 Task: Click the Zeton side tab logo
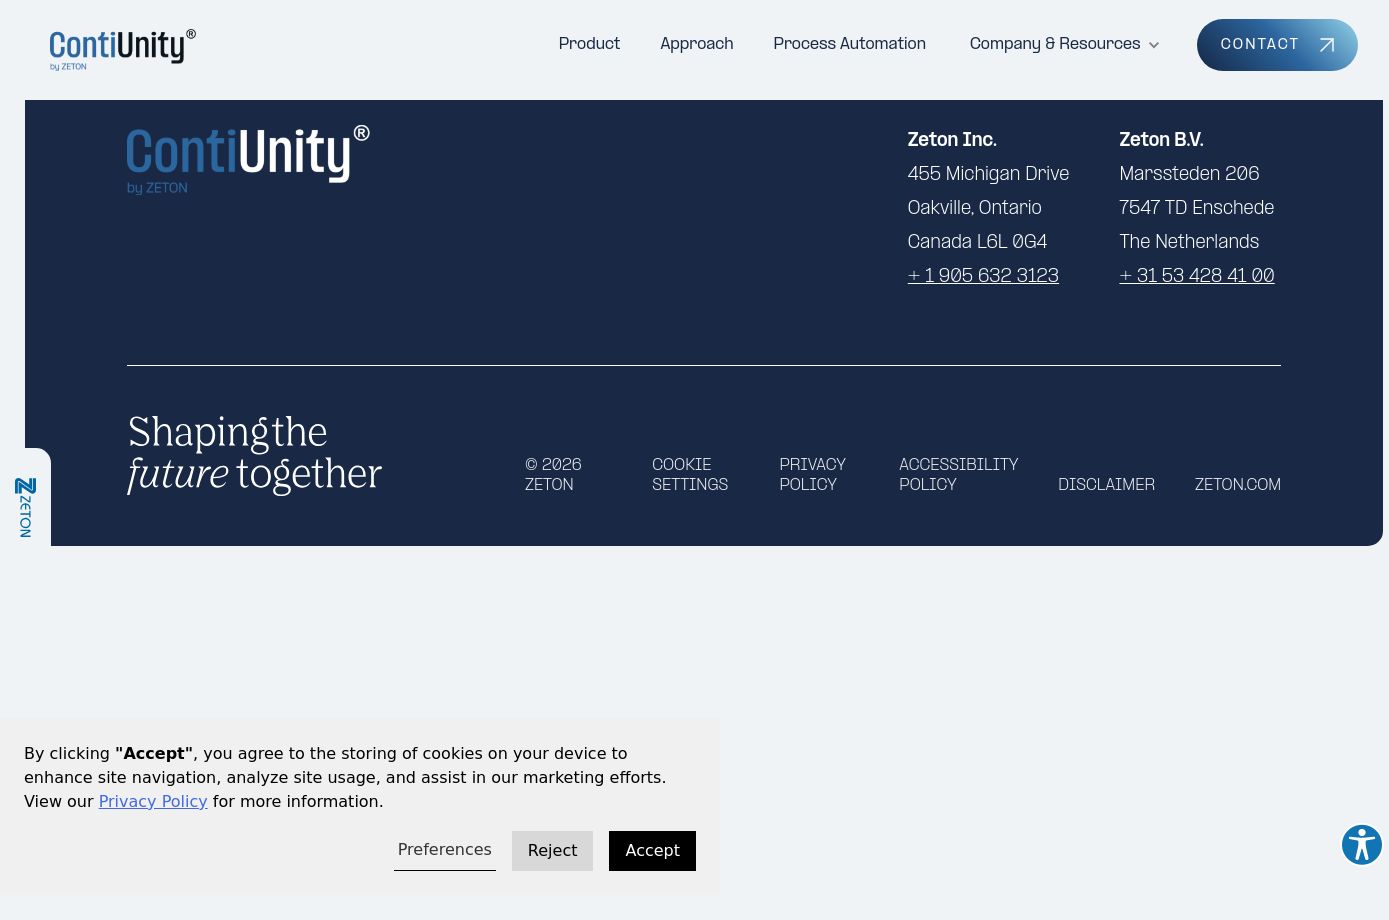(x=26, y=507)
